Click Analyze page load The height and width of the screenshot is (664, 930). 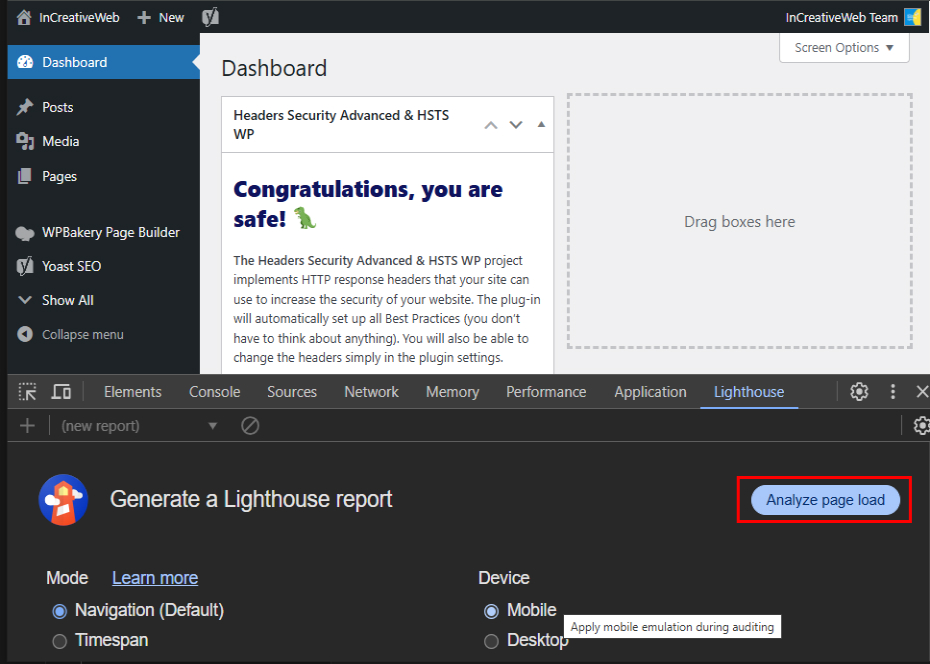(x=823, y=500)
